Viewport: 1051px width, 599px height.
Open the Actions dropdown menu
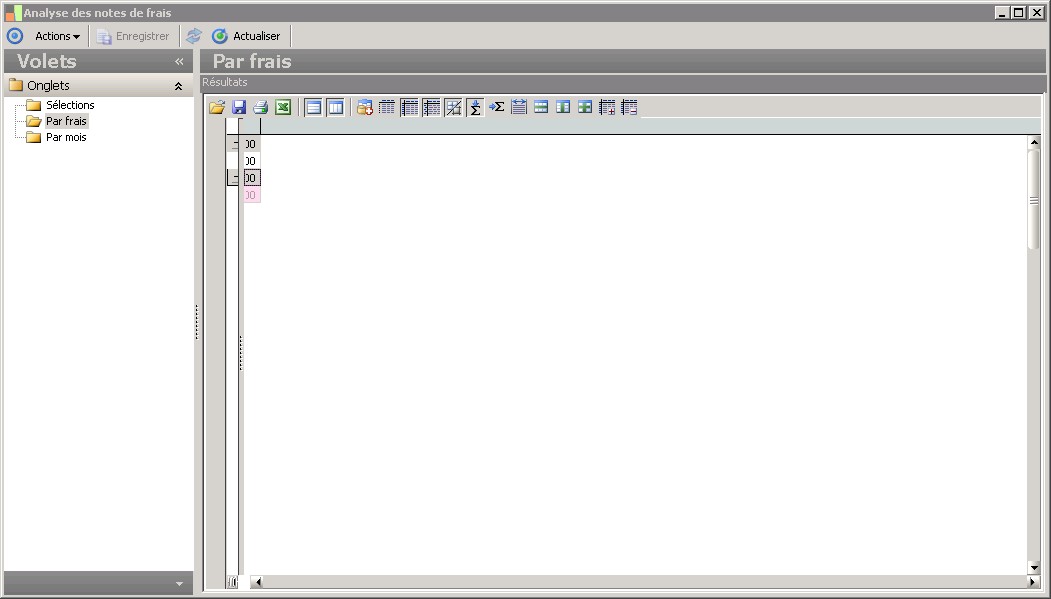[x=58, y=36]
